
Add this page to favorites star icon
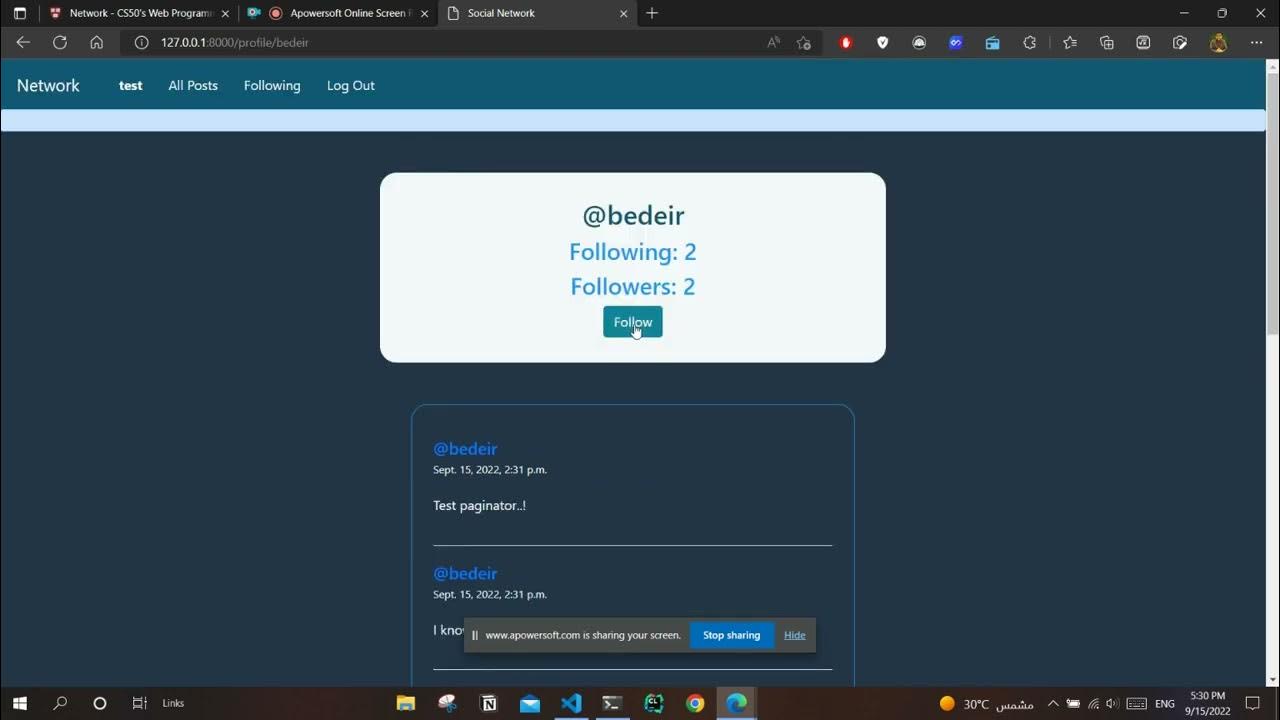click(x=804, y=43)
